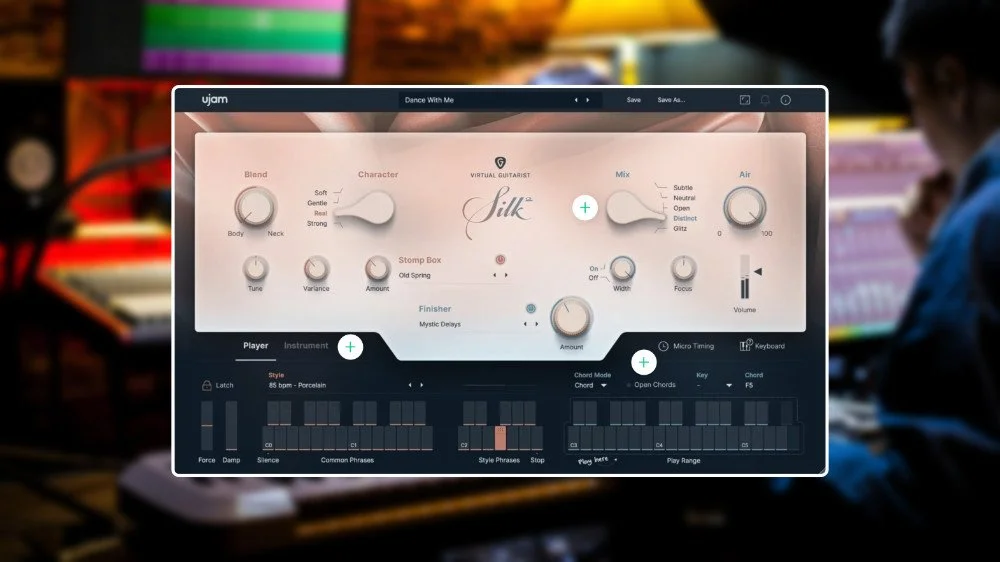1000x562 pixels.
Task: Switch to the Player tab
Action: pyautogui.click(x=255, y=346)
